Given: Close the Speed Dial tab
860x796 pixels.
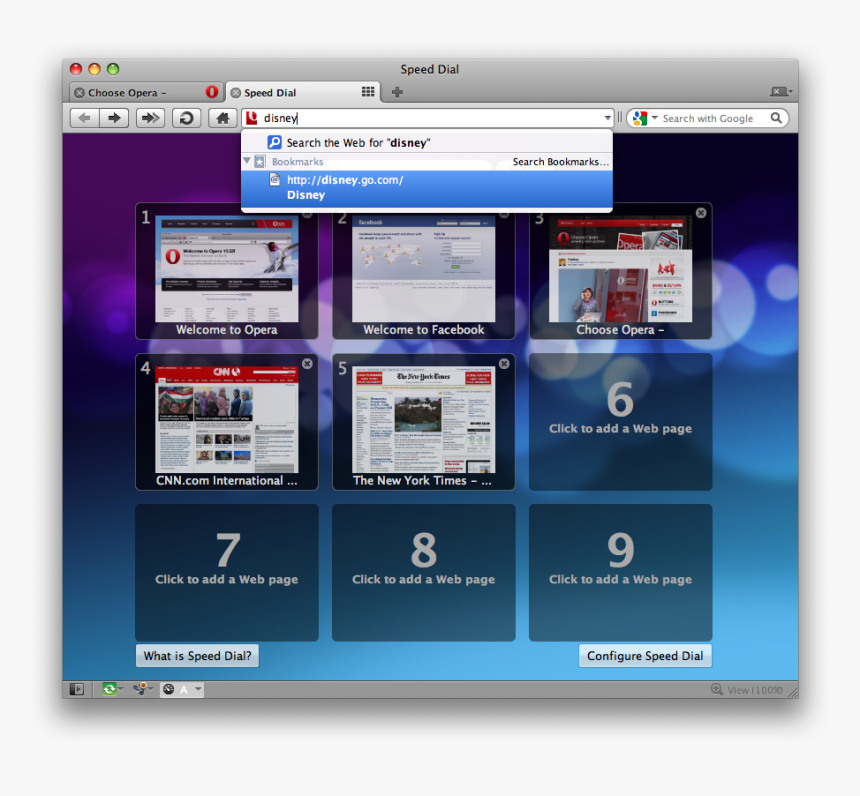Looking at the screenshot, I should pyautogui.click(x=236, y=93).
